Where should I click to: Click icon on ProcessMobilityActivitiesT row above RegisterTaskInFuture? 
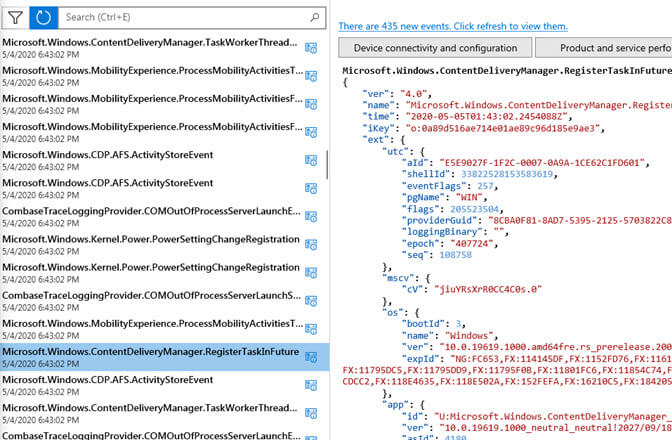click(x=311, y=329)
